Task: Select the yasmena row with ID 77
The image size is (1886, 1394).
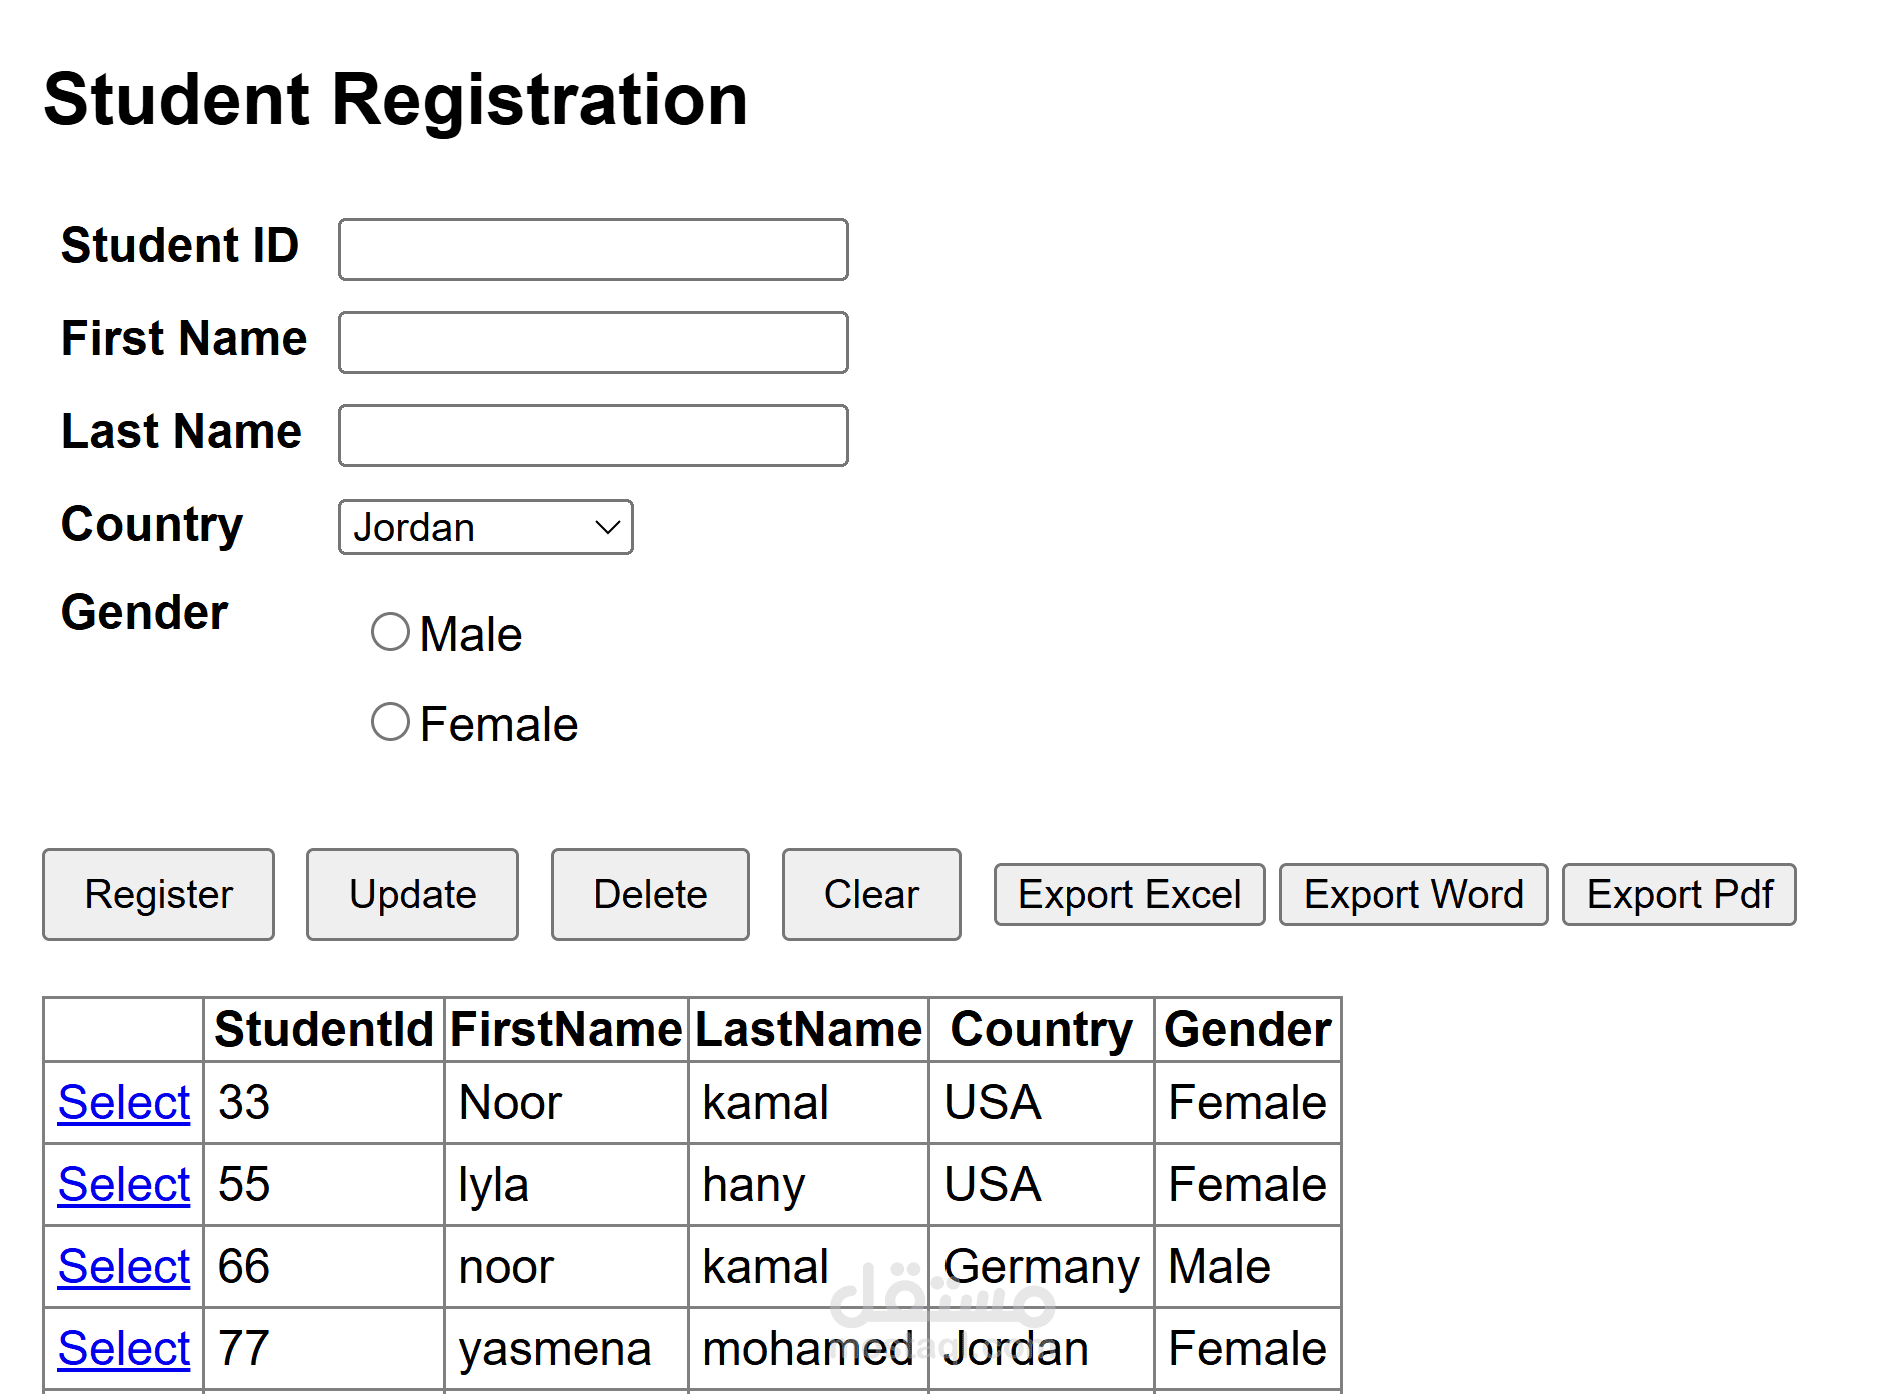Action: pyautogui.click(x=124, y=1349)
